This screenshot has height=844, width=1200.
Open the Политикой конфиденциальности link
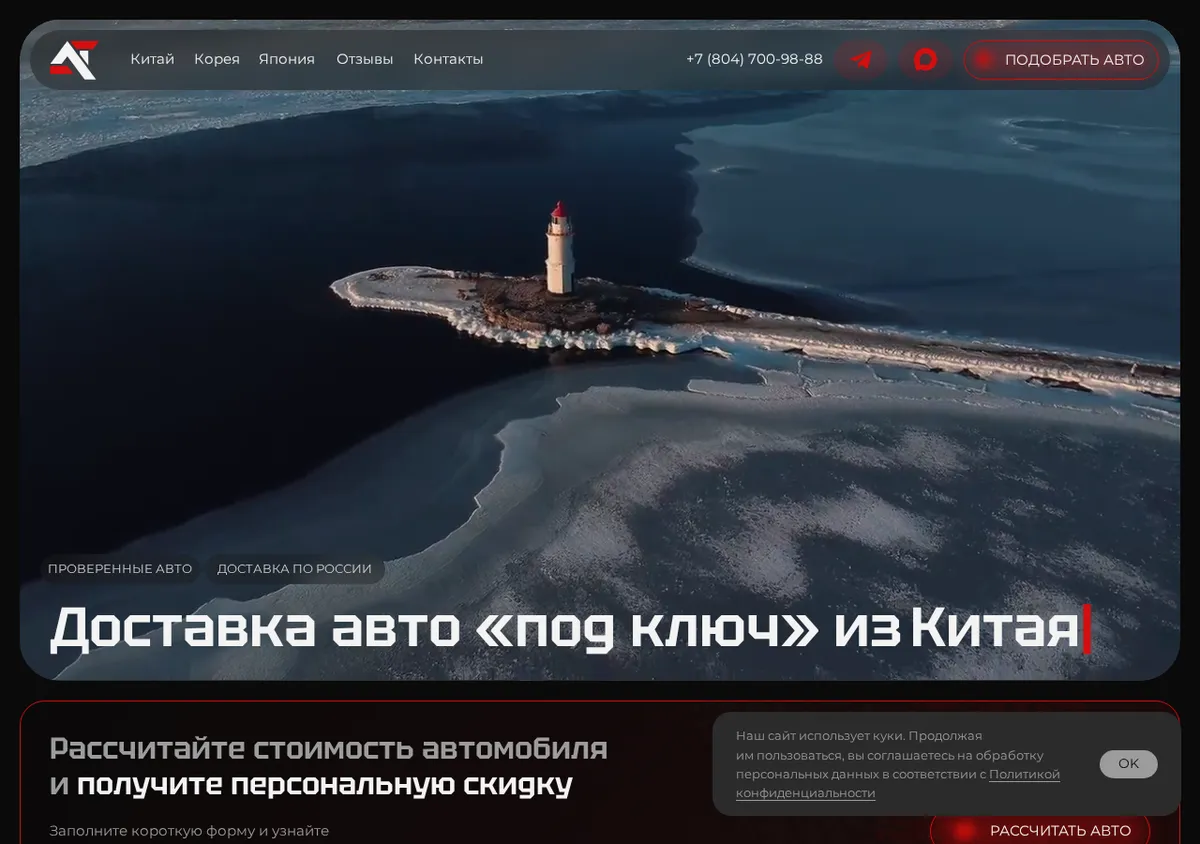tap(898, 784)
